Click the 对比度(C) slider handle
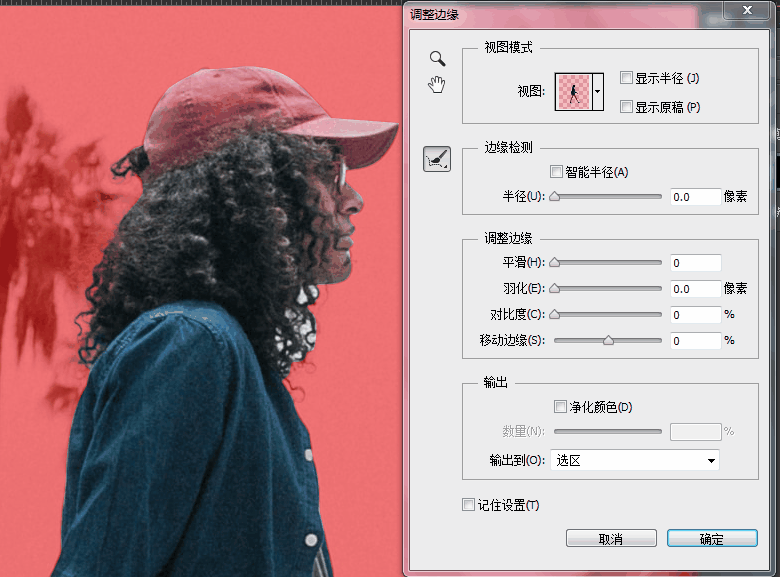 coord(555,314)
